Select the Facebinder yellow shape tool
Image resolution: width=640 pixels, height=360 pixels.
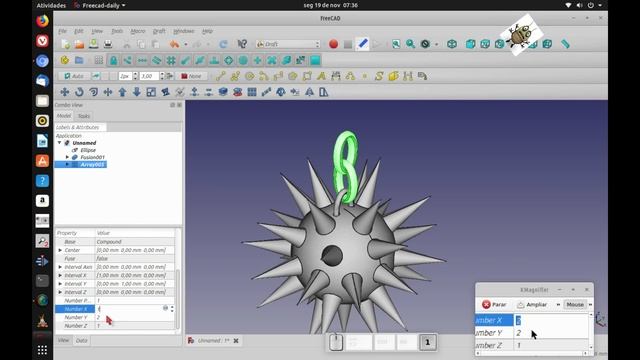393,76
